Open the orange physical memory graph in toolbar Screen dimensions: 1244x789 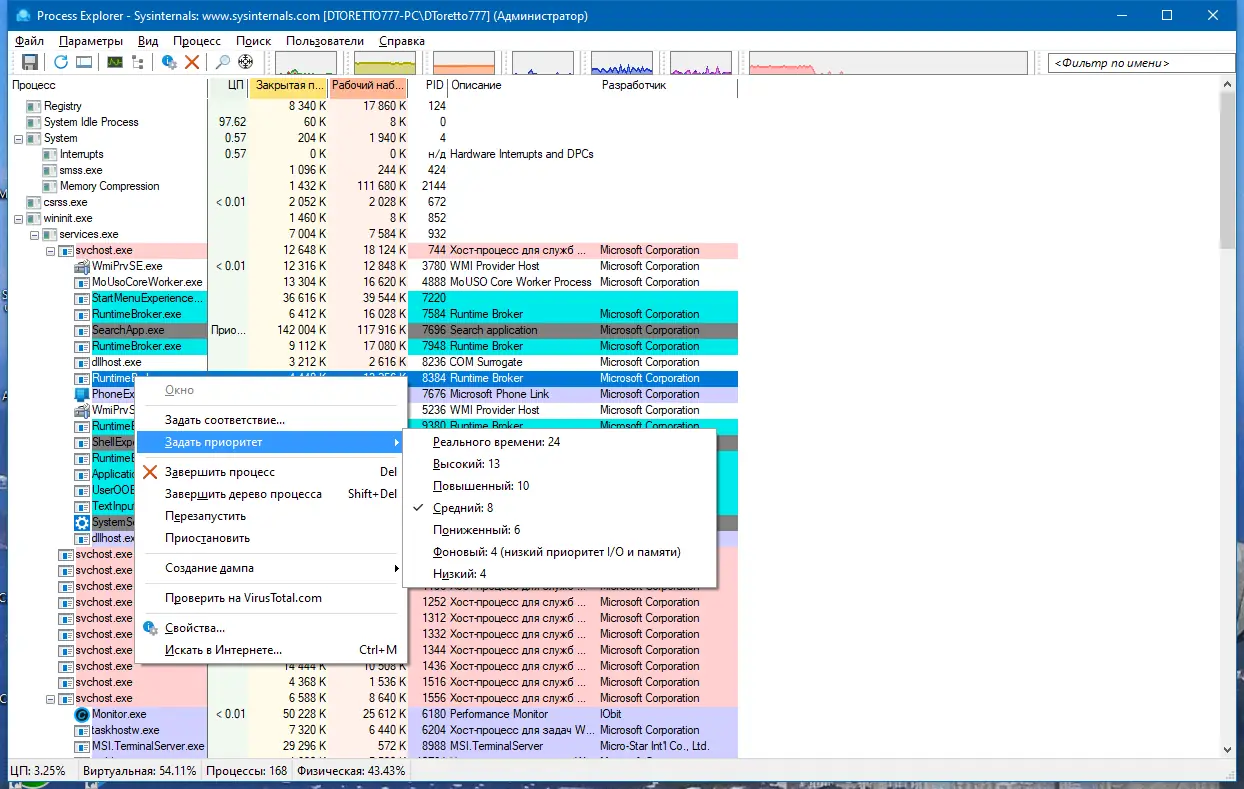(x=464, y=63)
